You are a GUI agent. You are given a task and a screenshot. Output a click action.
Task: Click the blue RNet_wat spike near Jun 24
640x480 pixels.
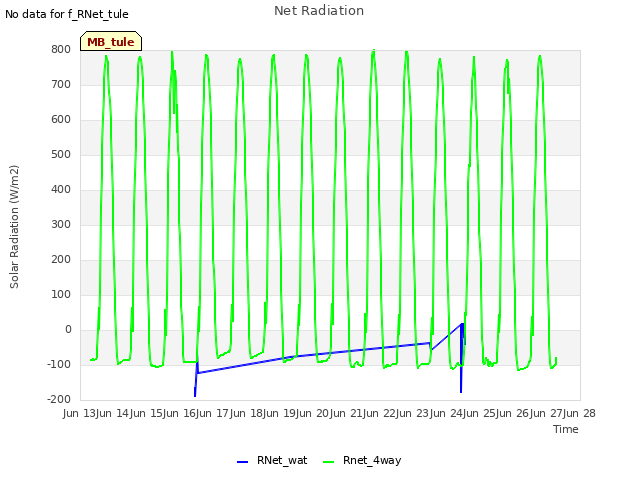461,359
